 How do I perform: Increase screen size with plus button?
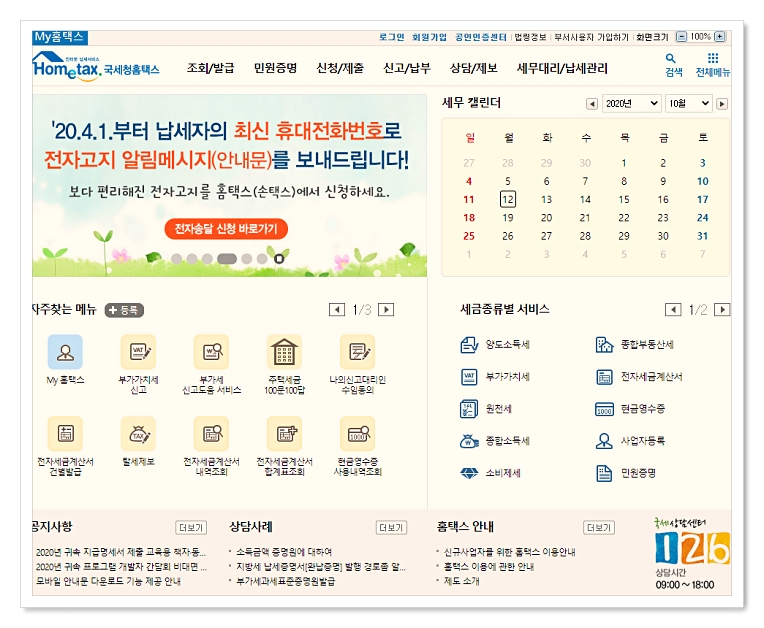tap(720, 37)
